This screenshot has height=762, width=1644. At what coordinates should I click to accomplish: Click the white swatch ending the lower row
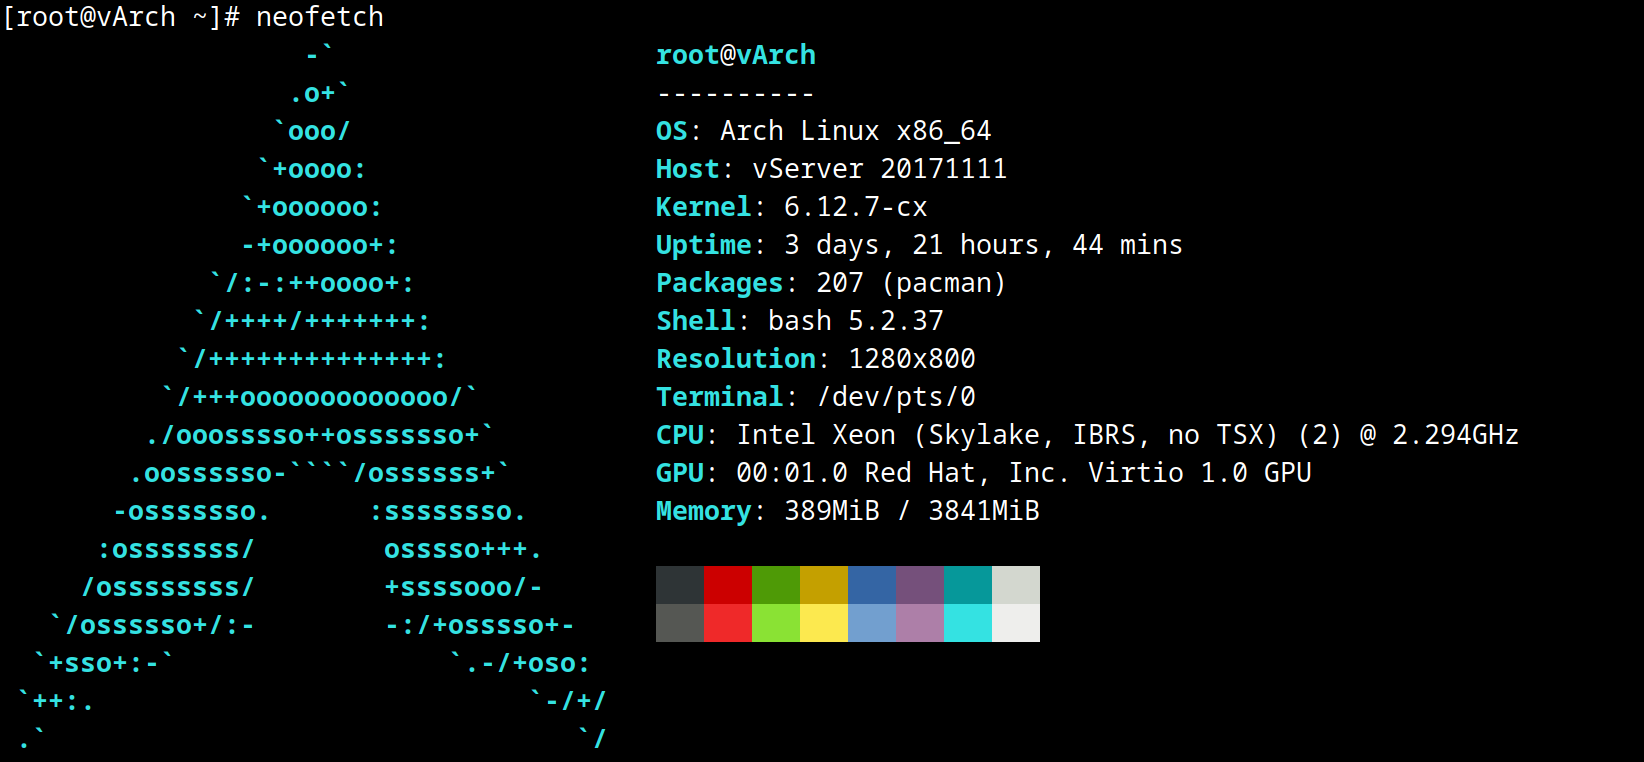tap(1016, 623)
